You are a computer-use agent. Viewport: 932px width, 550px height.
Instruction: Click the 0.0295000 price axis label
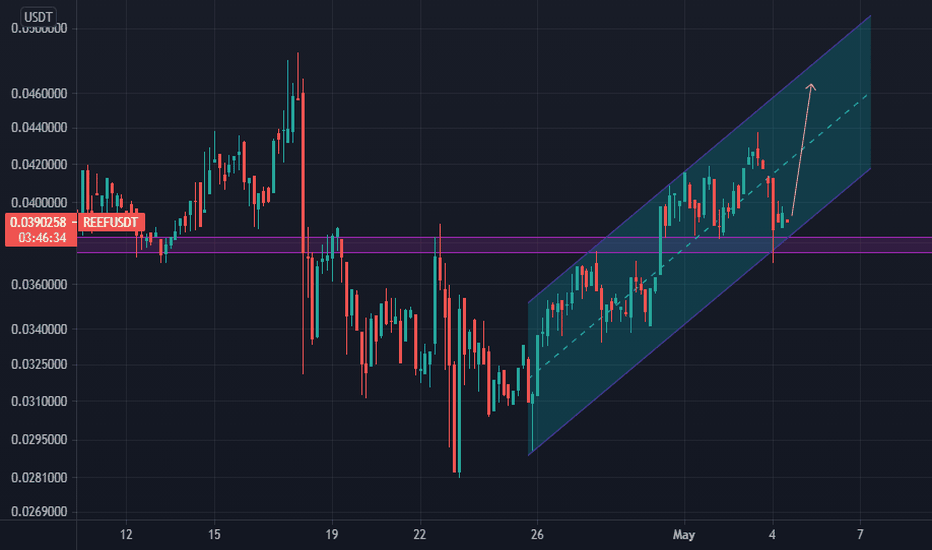click(39, 439)
